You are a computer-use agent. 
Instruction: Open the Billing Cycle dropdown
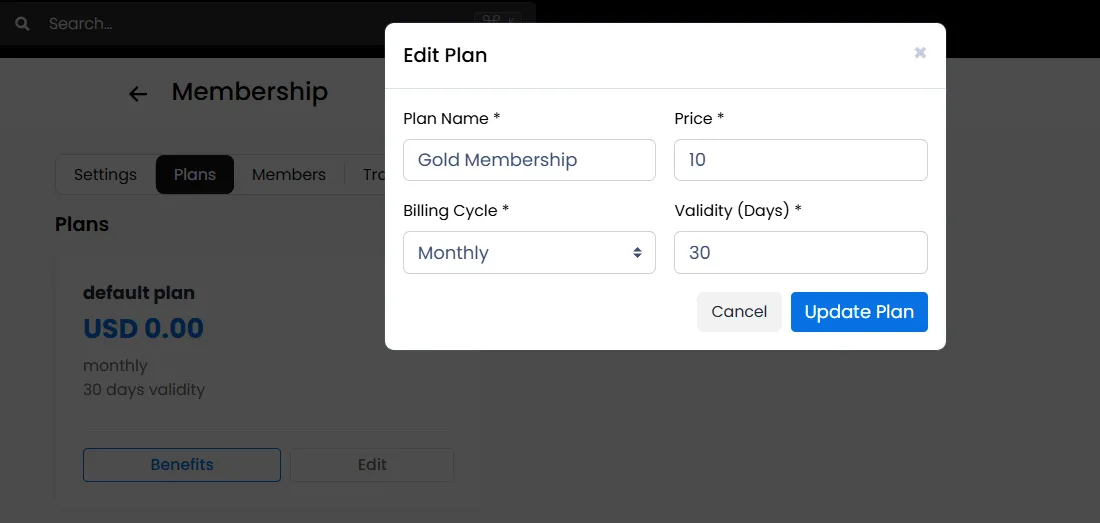click(x=530, y=252)
